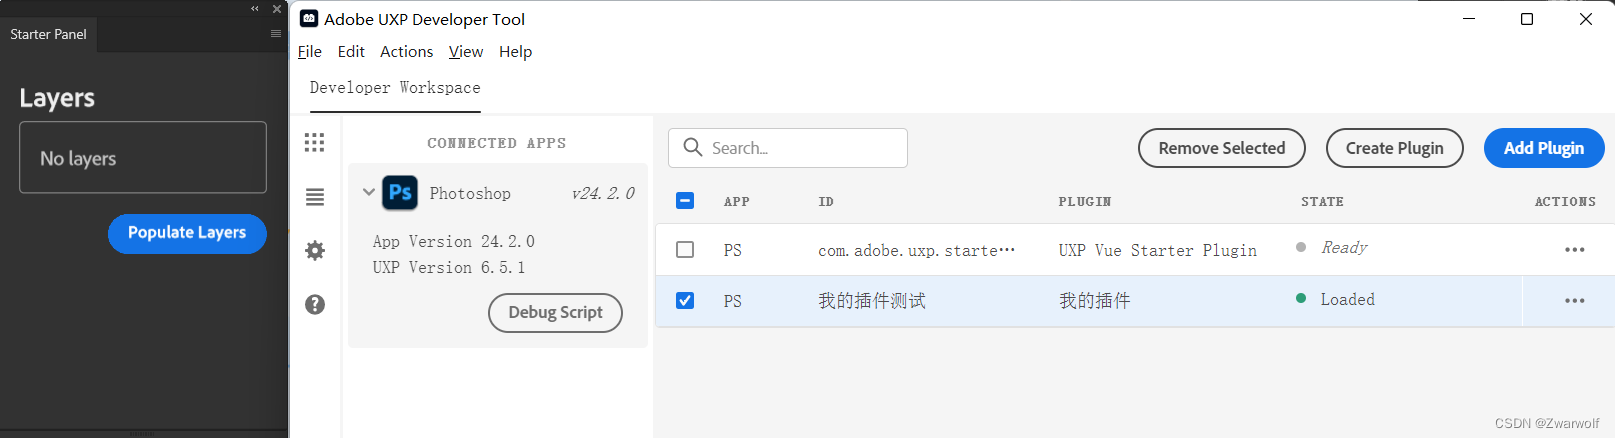Screen dimensions: 1615x438
Task: Collapse the Photoshop connected app entry
Action: coord(368,192)
